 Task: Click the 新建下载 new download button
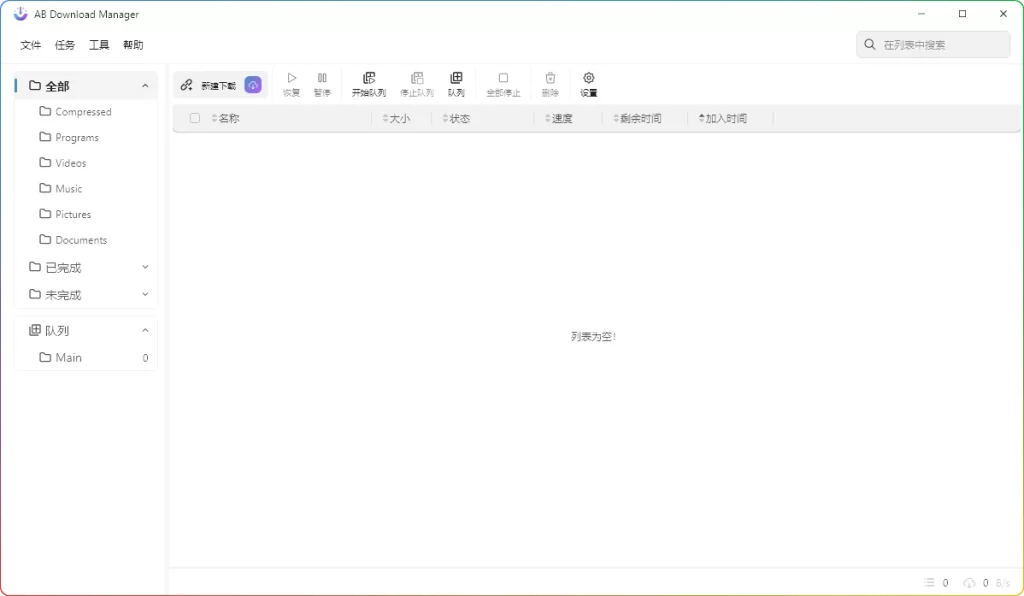pos(210,84)
